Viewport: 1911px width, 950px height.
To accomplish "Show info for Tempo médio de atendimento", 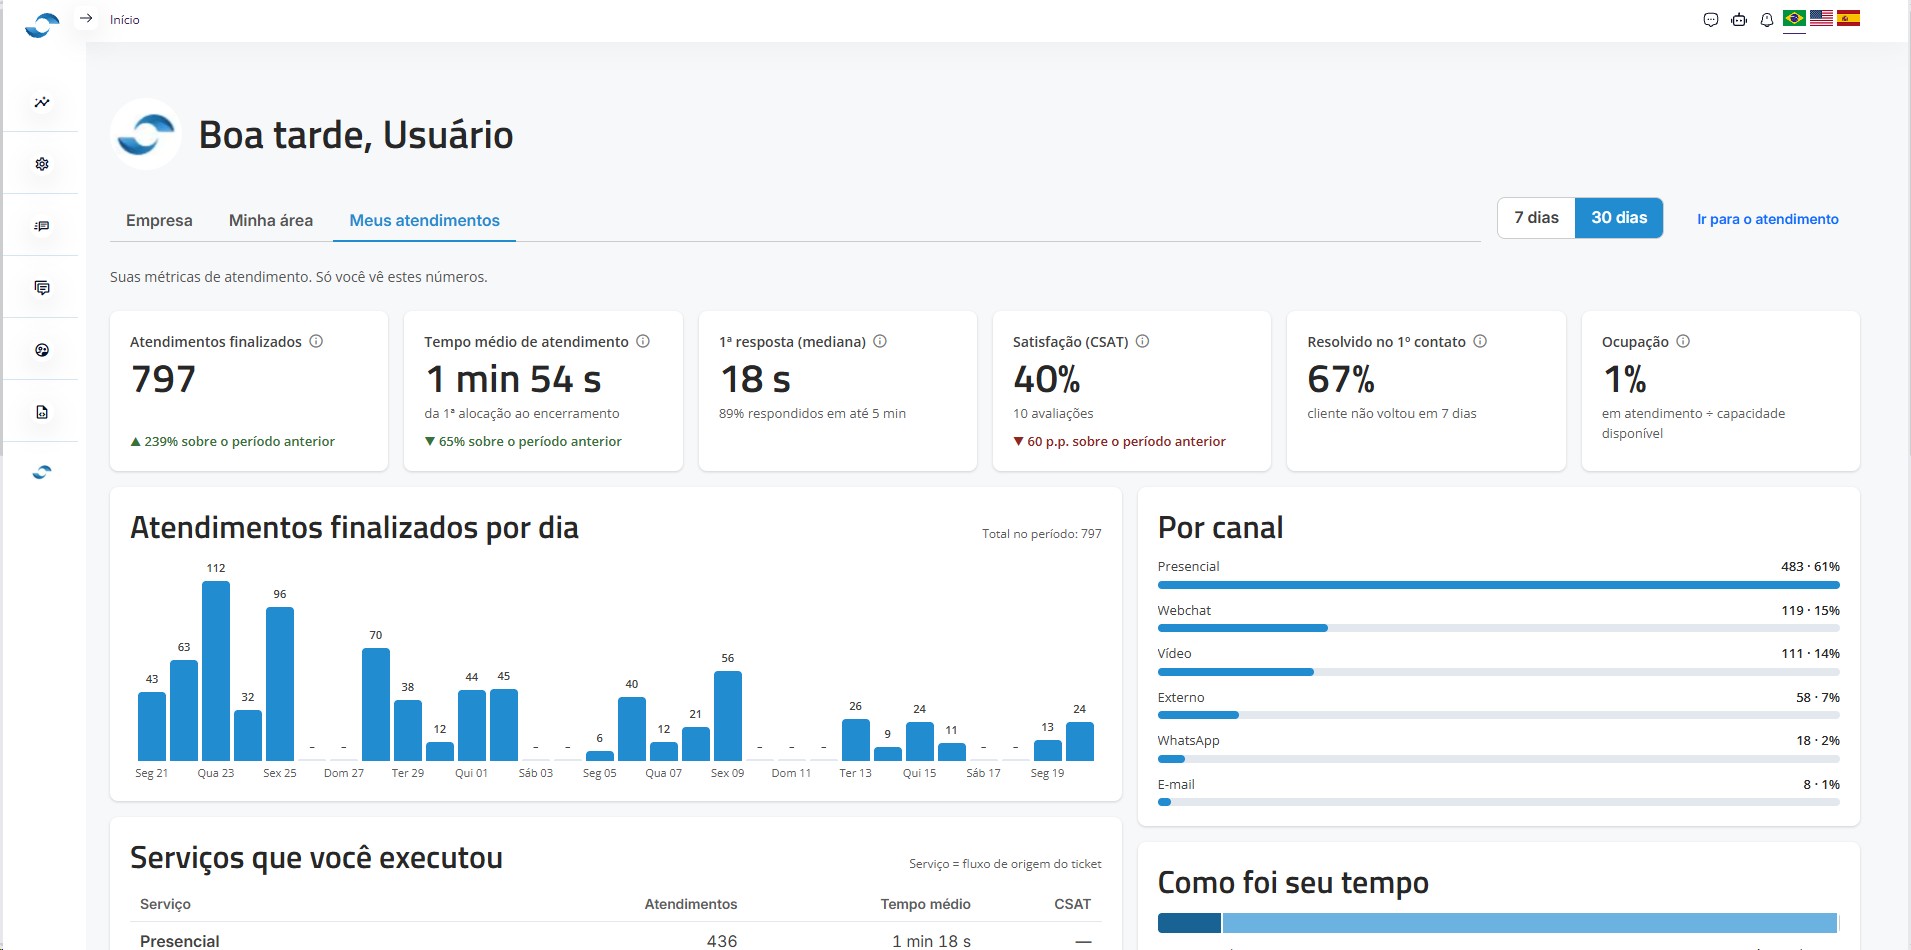I will [x=643, y=341].
